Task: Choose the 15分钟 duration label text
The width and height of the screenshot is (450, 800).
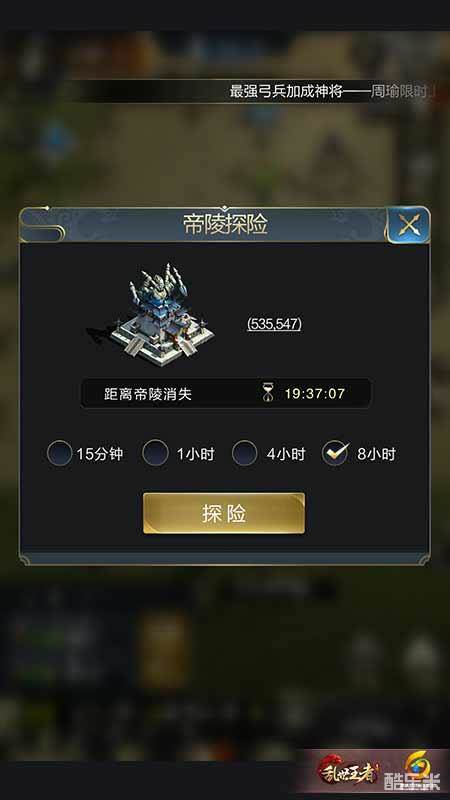Action: point(100,454)
